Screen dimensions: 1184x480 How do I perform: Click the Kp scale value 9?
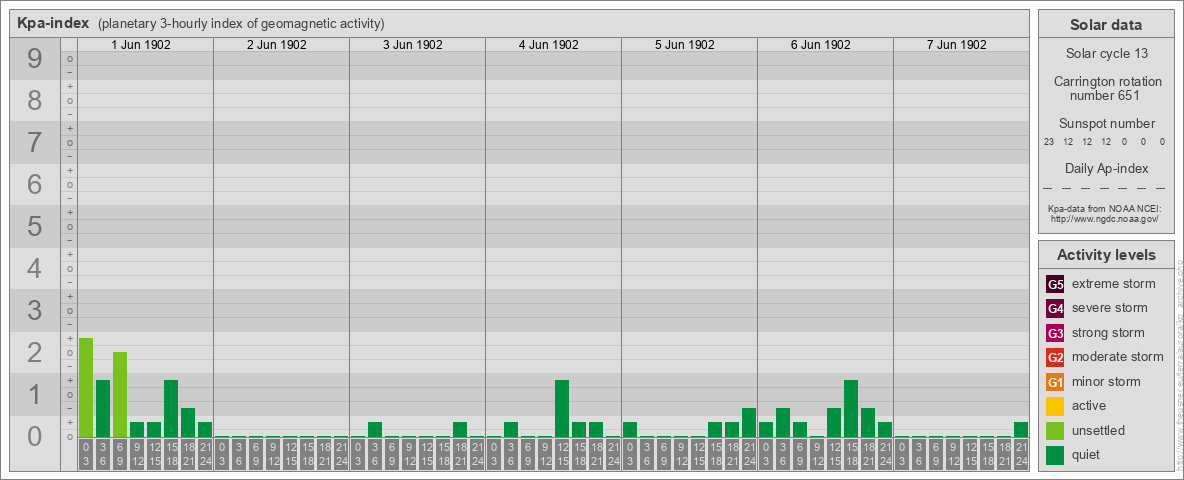pos(35,59)
